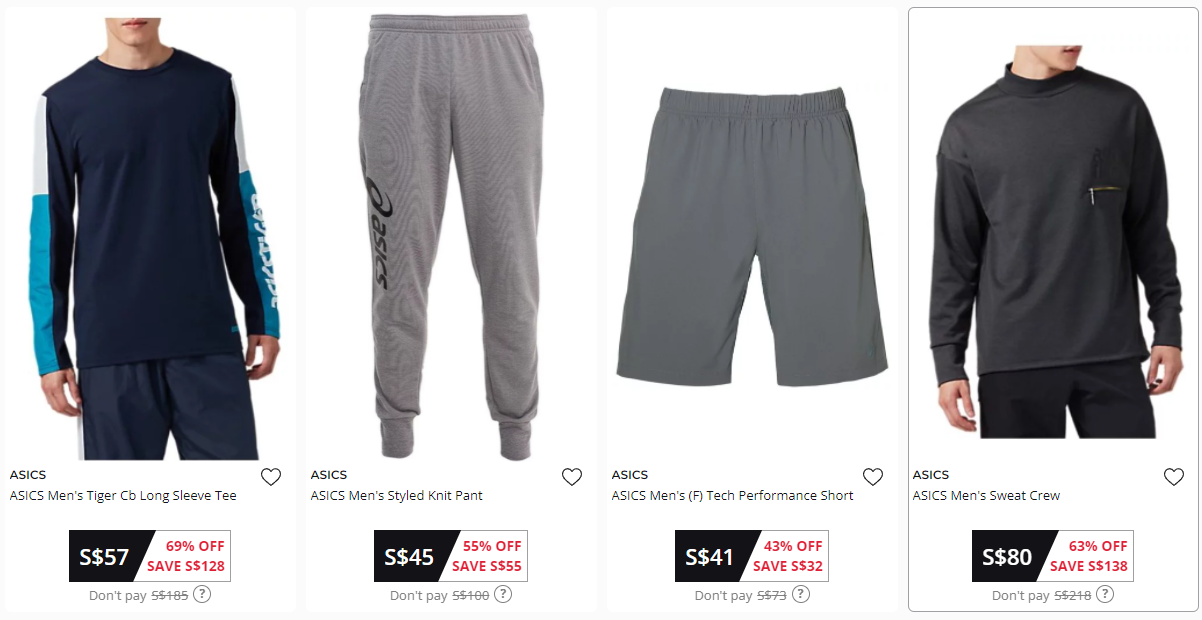Open price info help beside S$185

202,594
